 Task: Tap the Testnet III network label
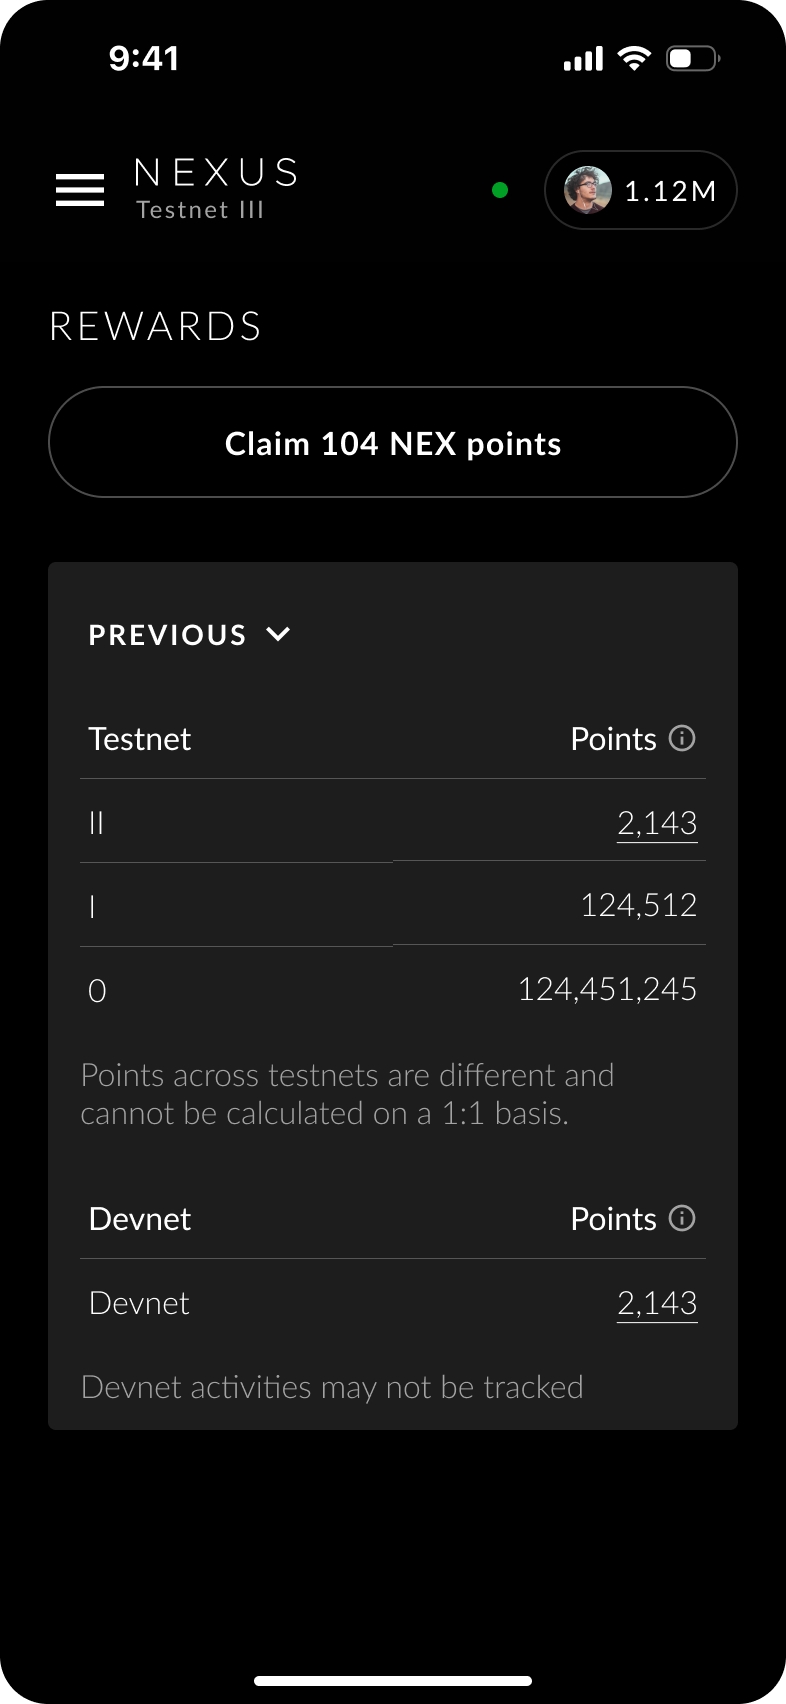200,210
